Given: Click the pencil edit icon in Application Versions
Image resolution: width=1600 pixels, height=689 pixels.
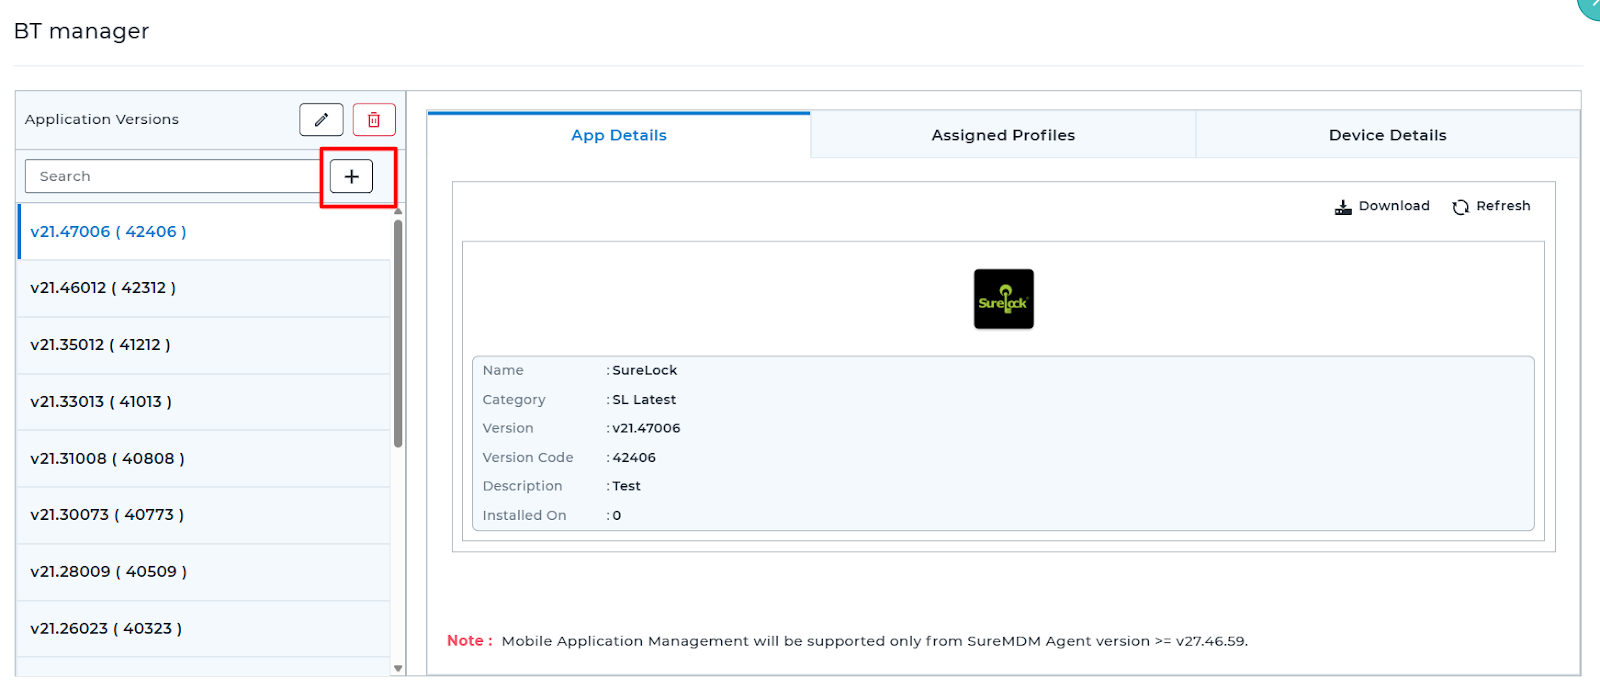Looking at the screenshot, I should 321,120.
